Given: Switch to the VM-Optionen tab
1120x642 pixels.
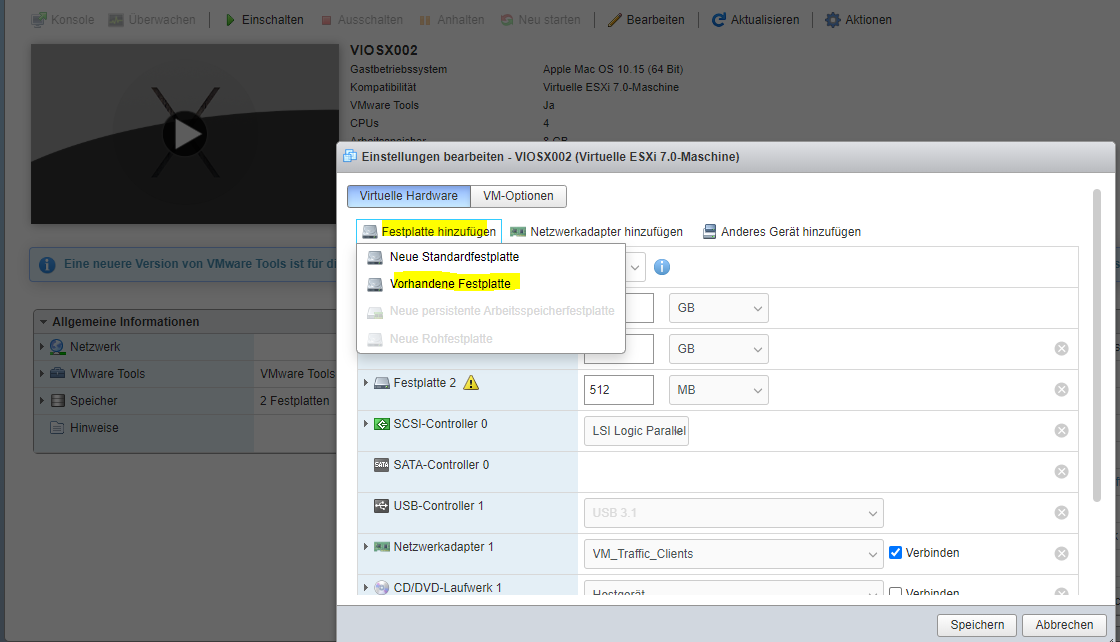Looking at the screenshot, I should (519, 196).
